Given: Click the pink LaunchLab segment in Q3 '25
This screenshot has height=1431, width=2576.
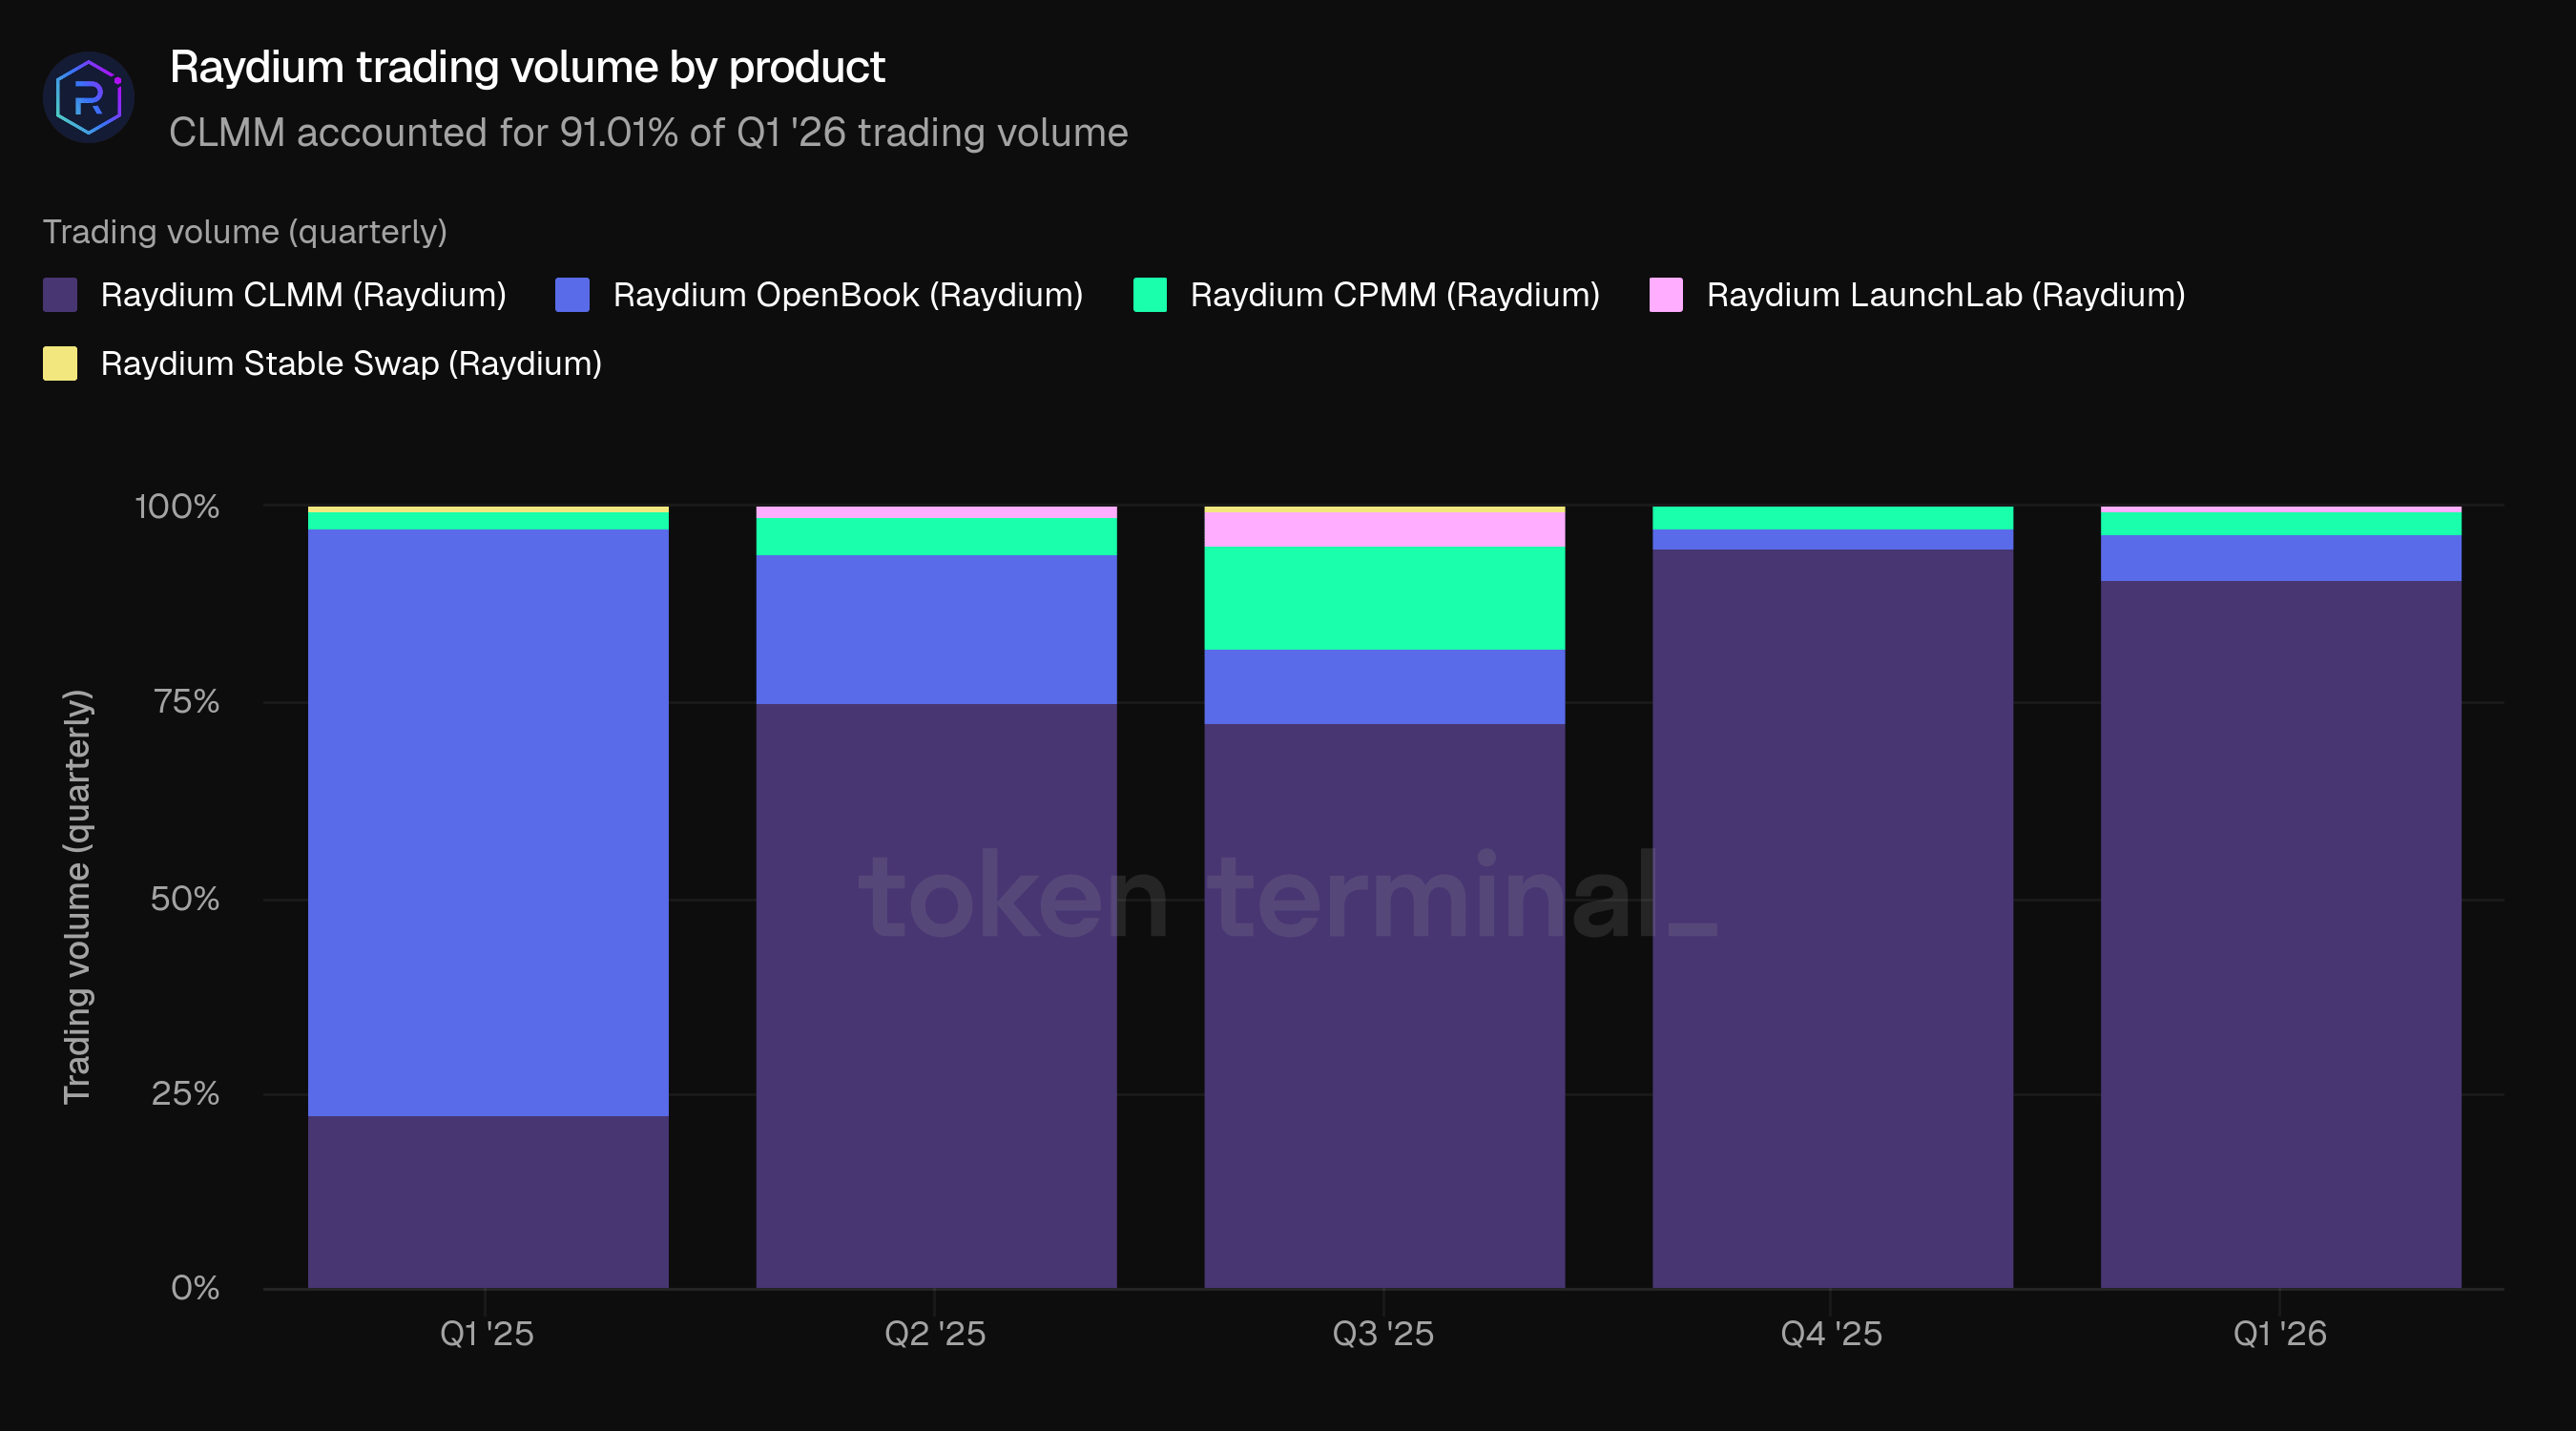Looking at the screenshot, I should [1384, 529].
